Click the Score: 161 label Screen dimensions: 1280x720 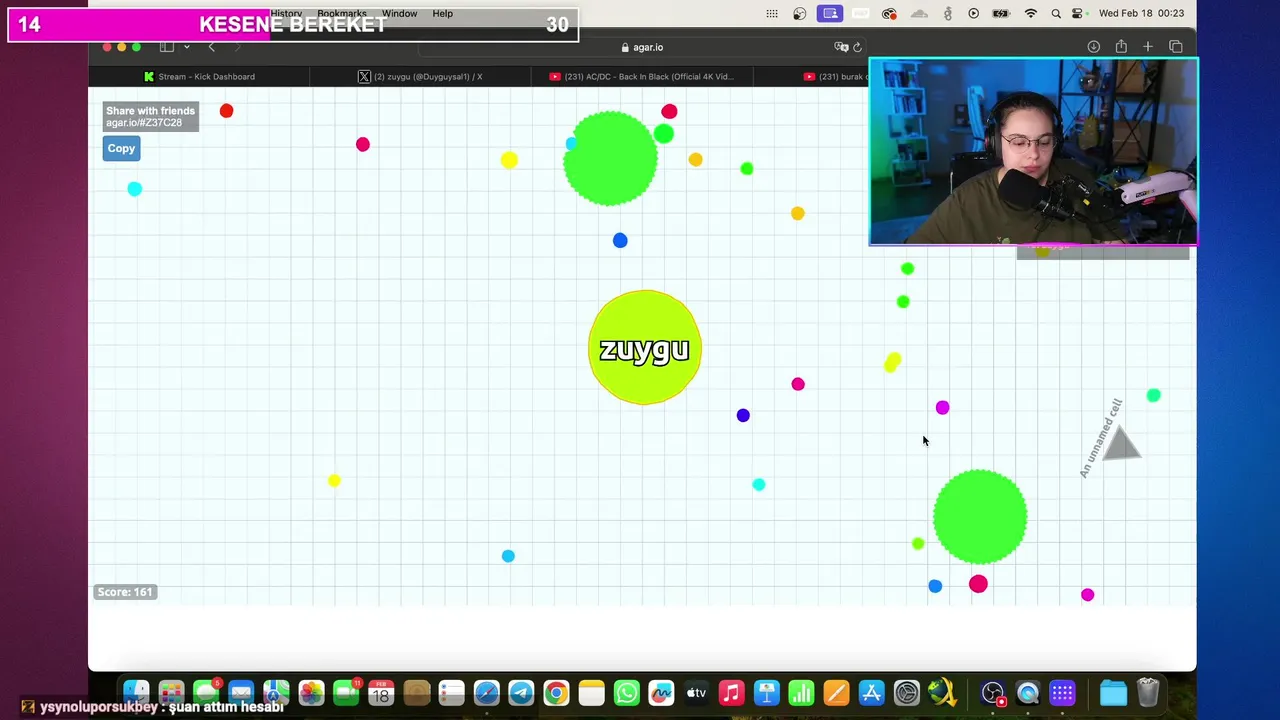[x=125, y=592]
